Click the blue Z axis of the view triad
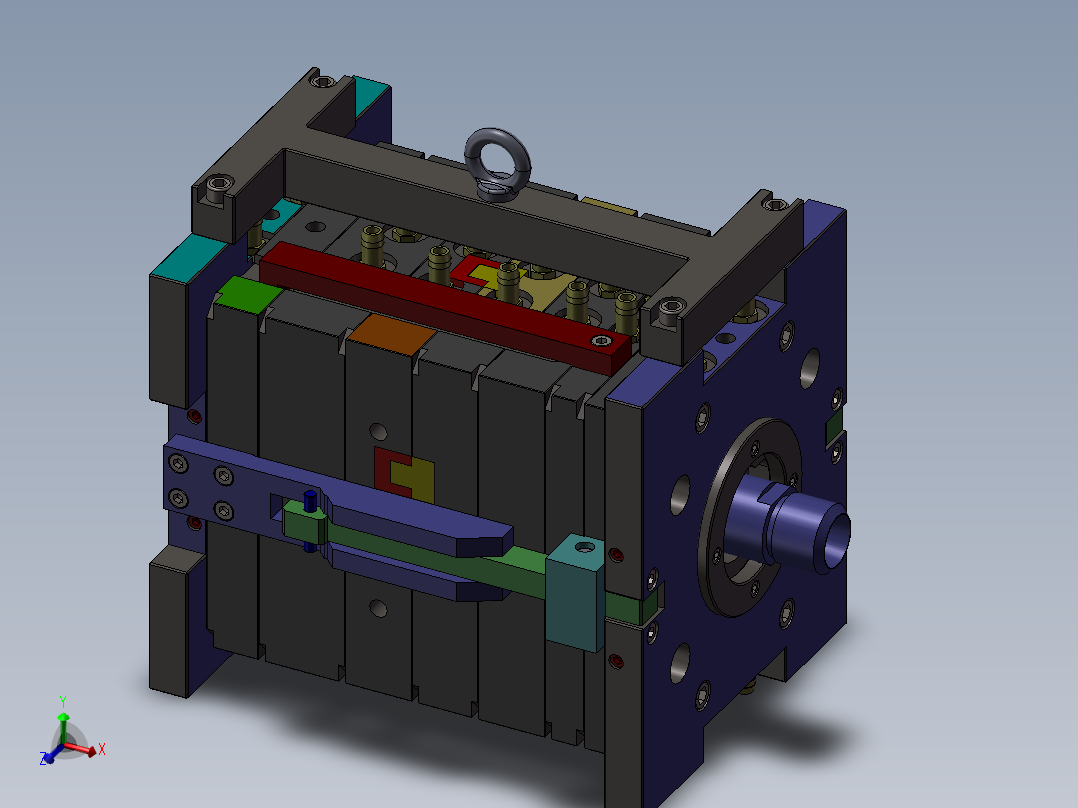Image resolution: width=1078 pixels, height=808 pixels. tap(52, 754)
